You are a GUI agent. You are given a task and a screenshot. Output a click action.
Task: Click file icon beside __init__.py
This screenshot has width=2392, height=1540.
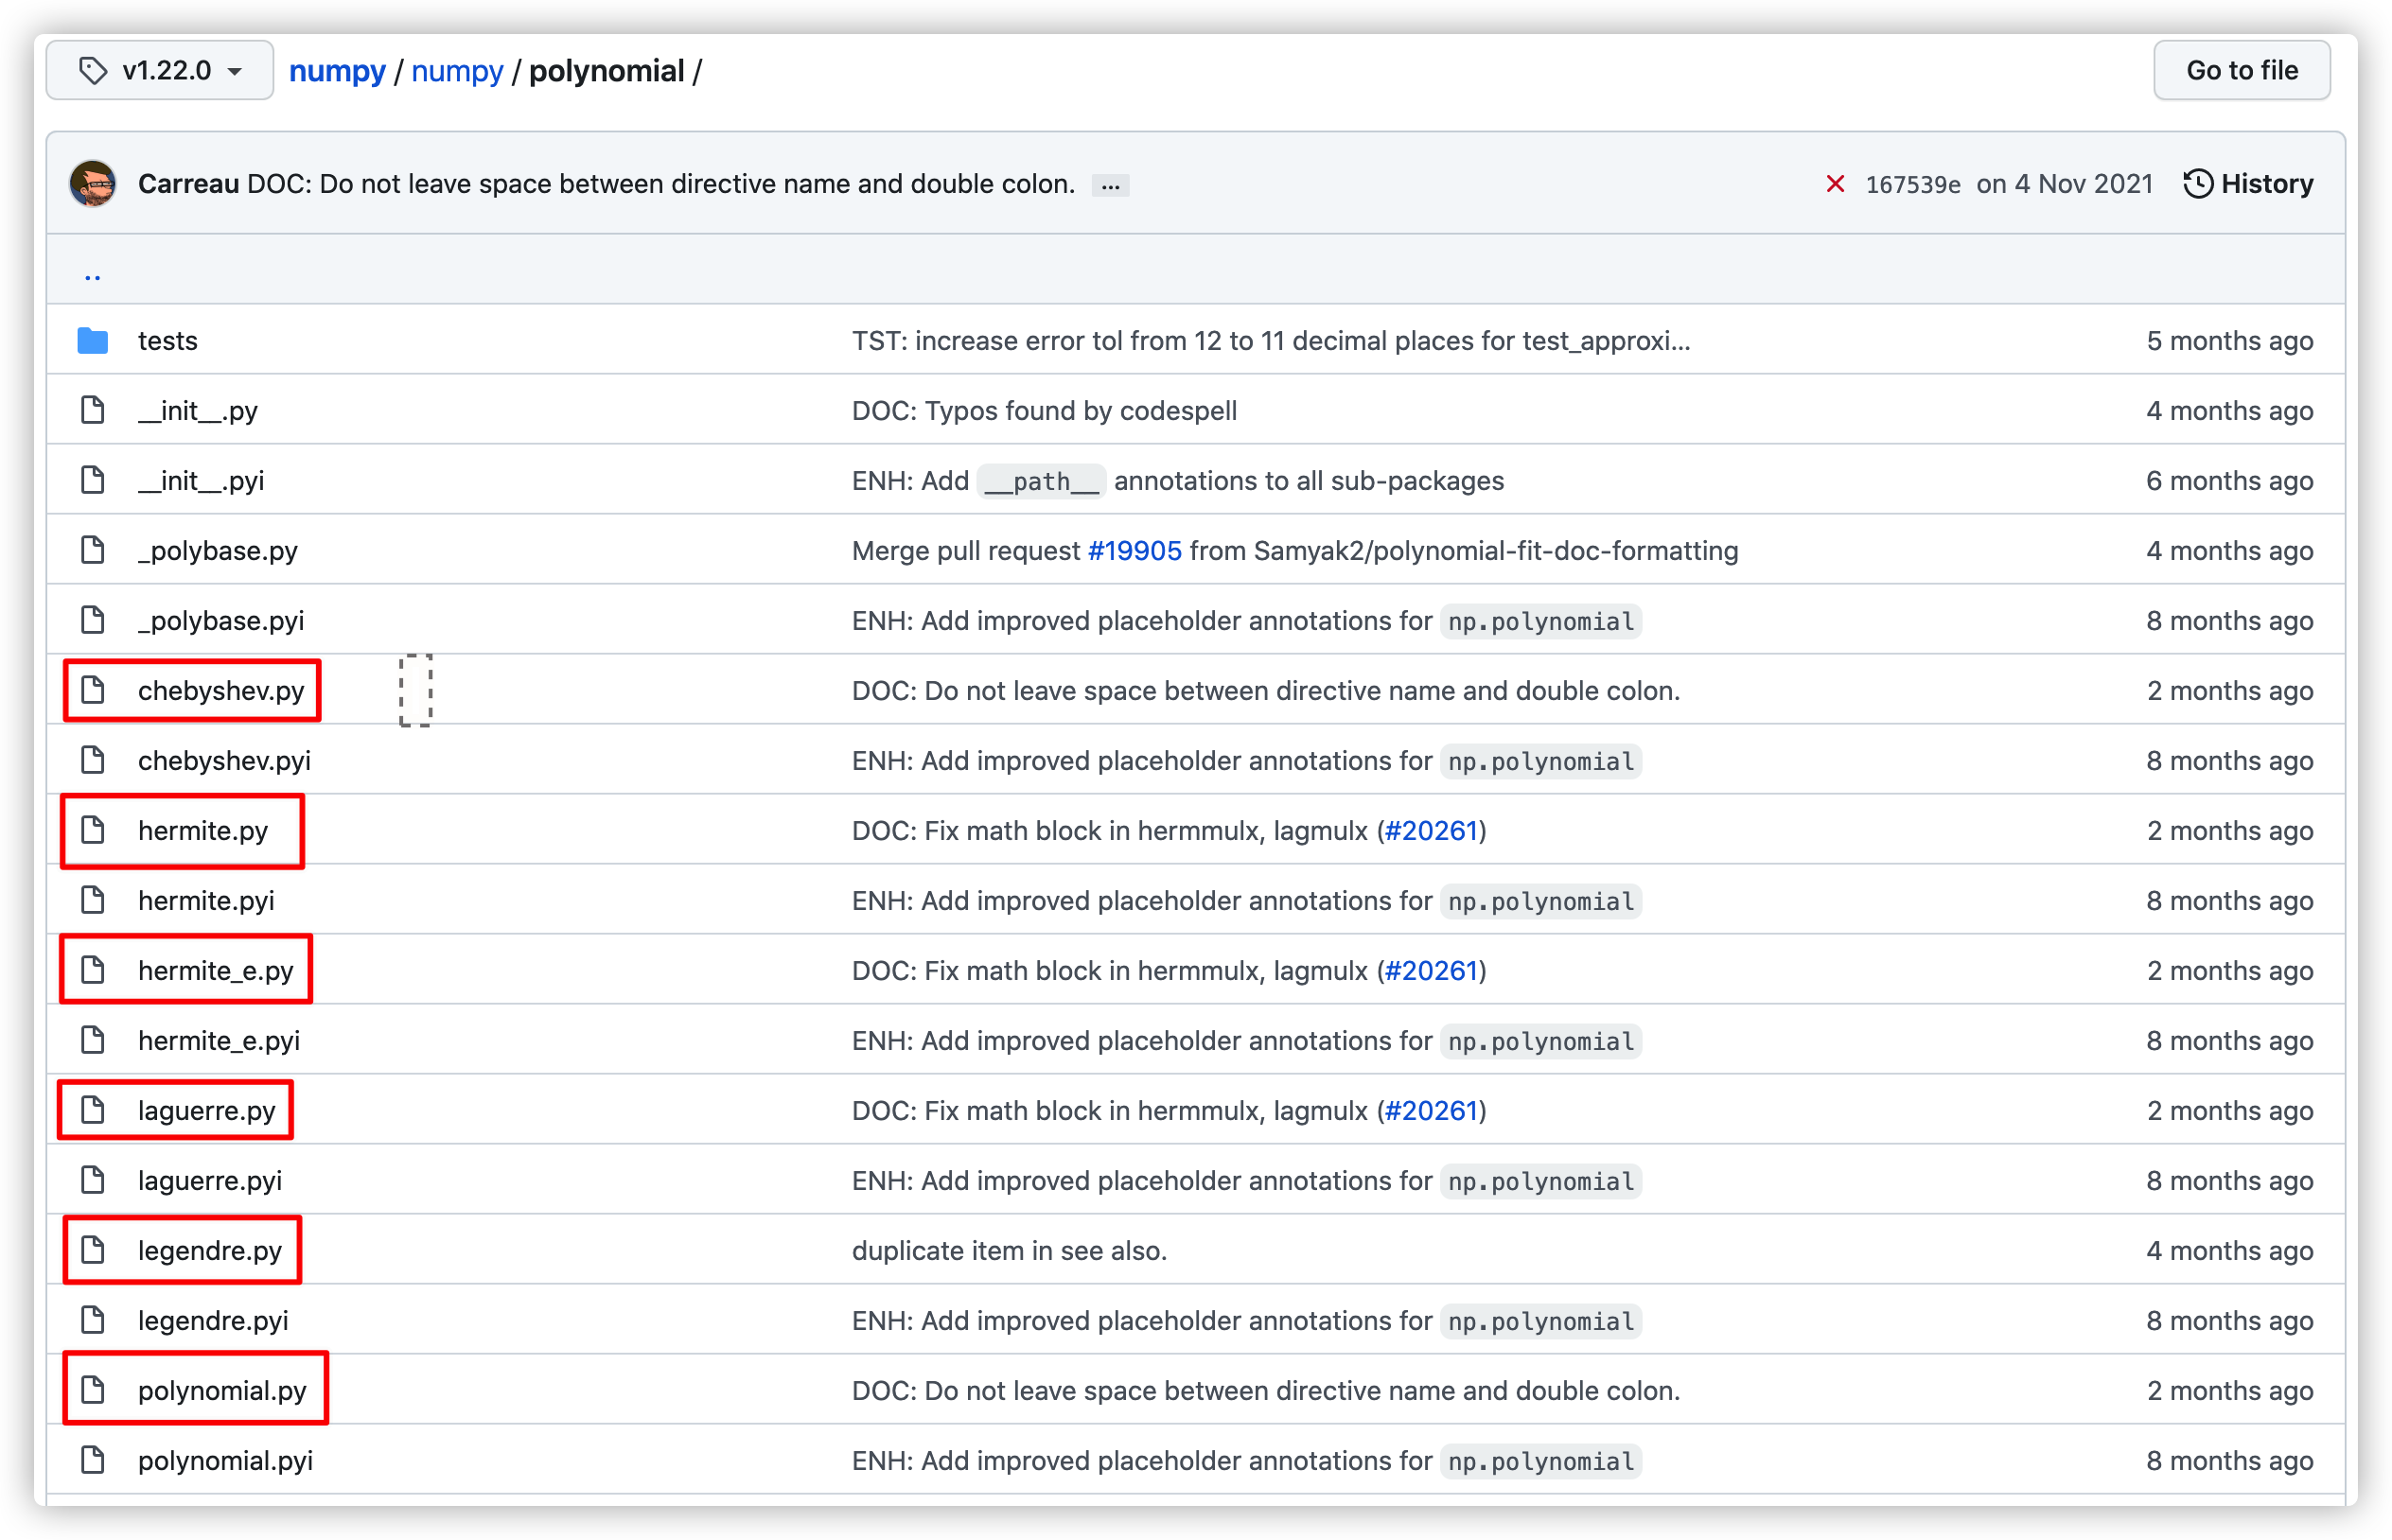[93, 410]
